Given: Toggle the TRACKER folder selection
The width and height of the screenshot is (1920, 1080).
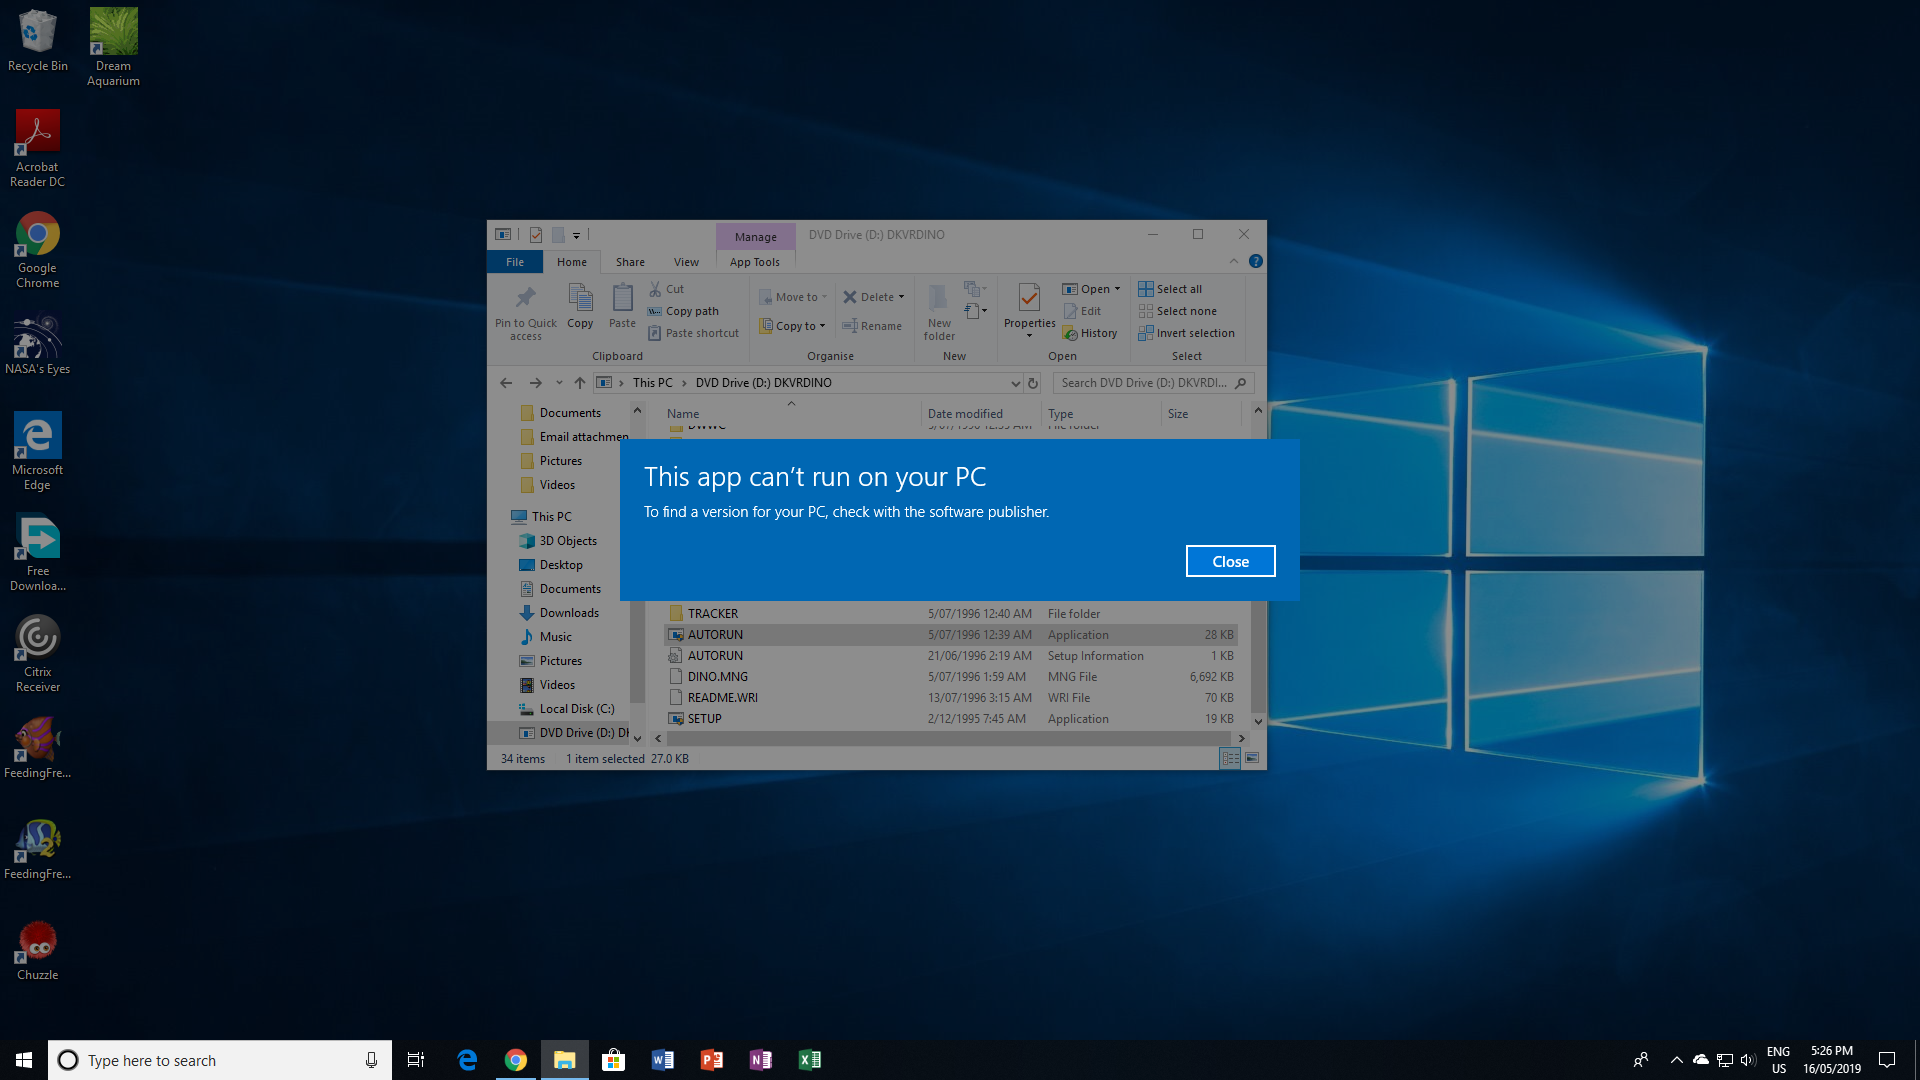Looking at the screenshot, I should (713, 612).
